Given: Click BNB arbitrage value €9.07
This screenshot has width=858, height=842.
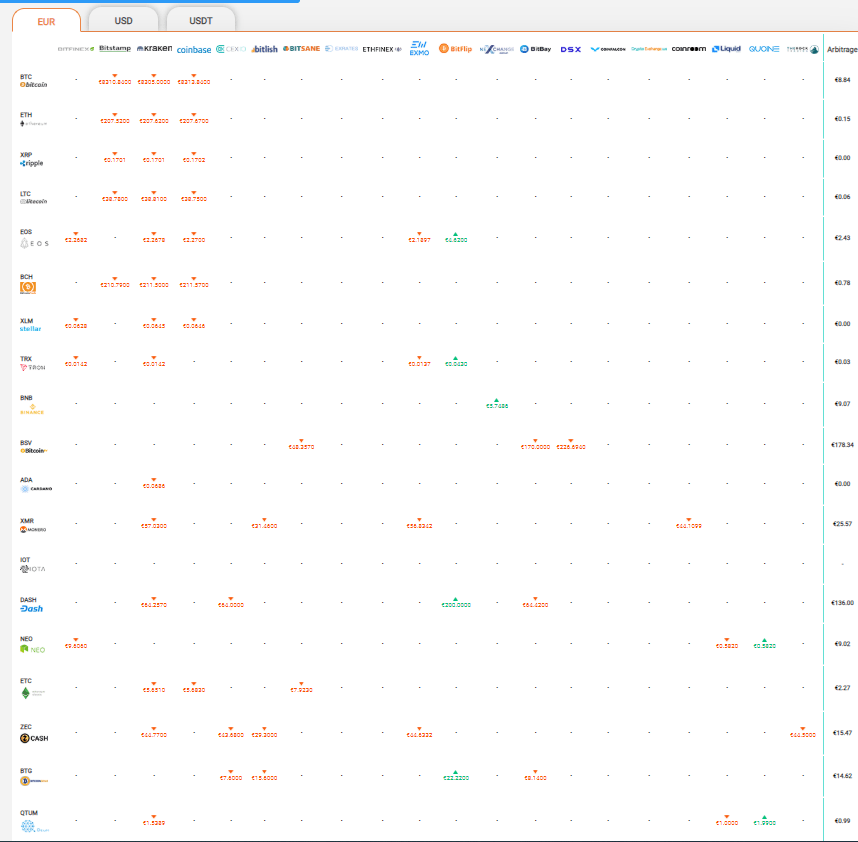Looking at the screenshot, I should tap(842, 404).
